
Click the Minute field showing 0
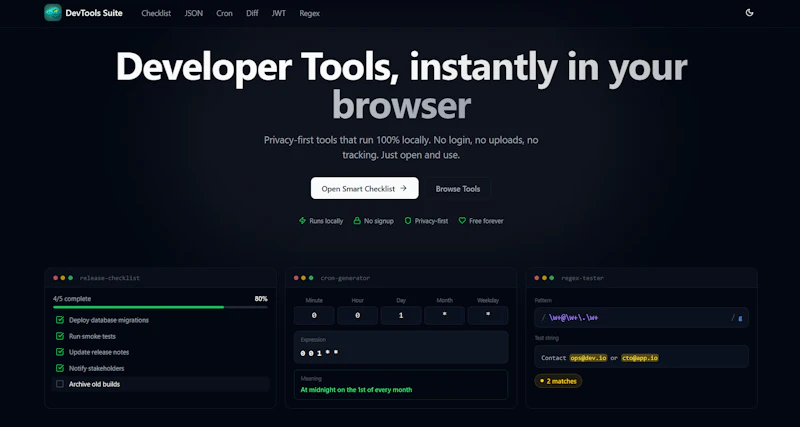[x=314, y=315]
